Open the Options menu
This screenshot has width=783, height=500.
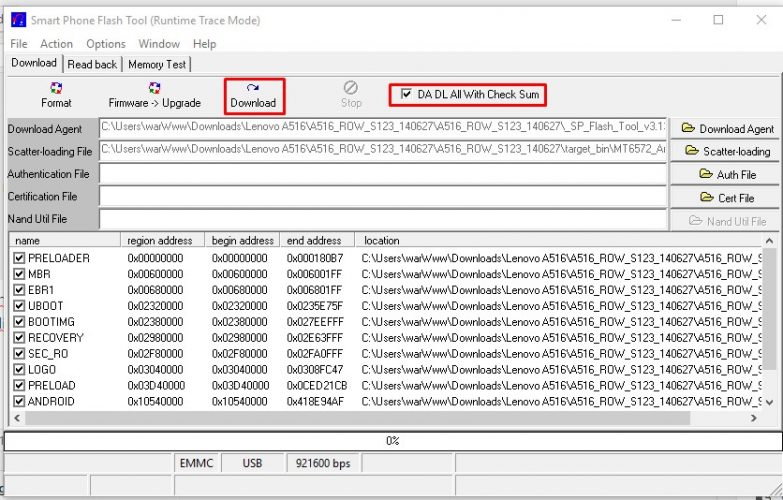click(x=106, y=44)
